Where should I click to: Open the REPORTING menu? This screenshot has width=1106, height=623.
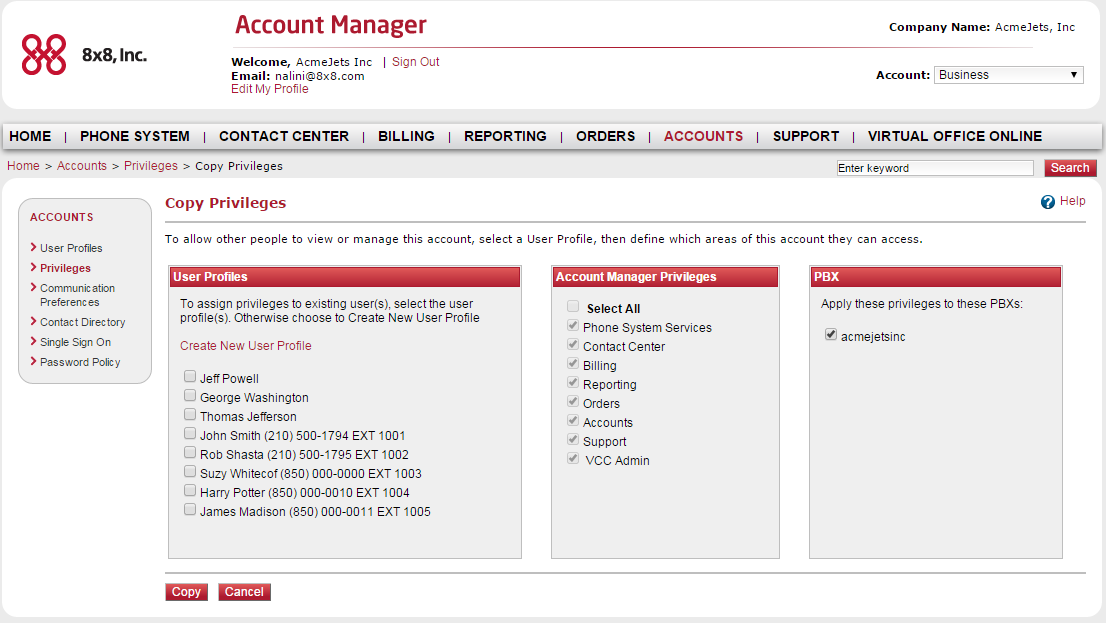pos(505,136)
